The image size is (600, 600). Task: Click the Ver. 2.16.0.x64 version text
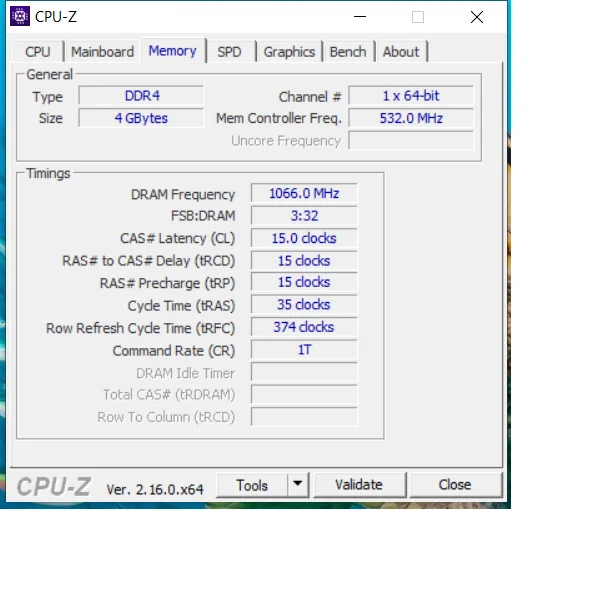click(x=155, y=489)
